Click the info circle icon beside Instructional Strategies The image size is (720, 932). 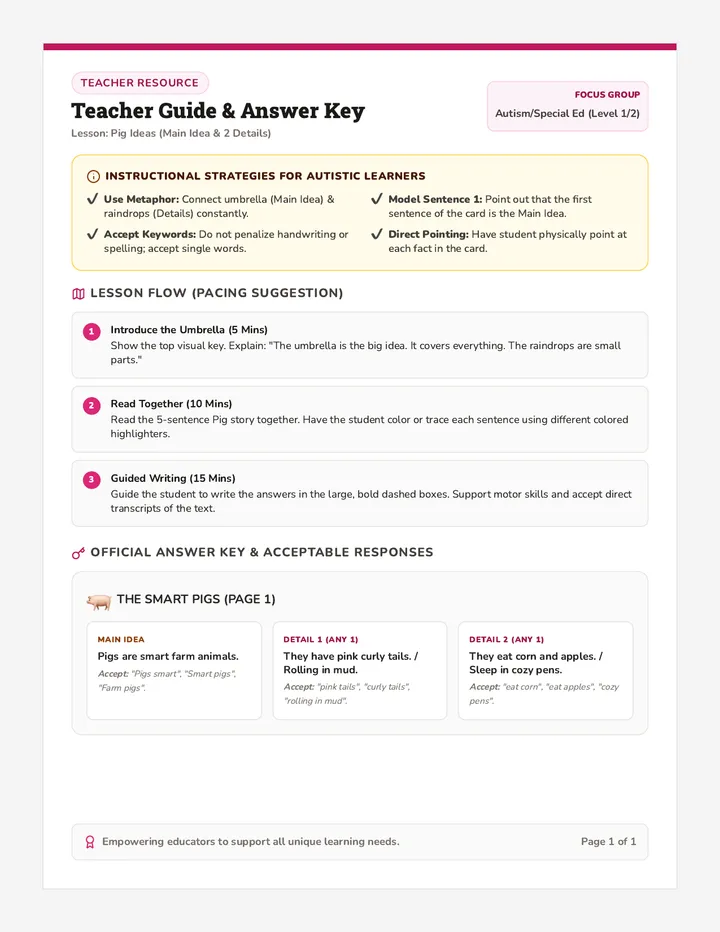tap(93, 176)
